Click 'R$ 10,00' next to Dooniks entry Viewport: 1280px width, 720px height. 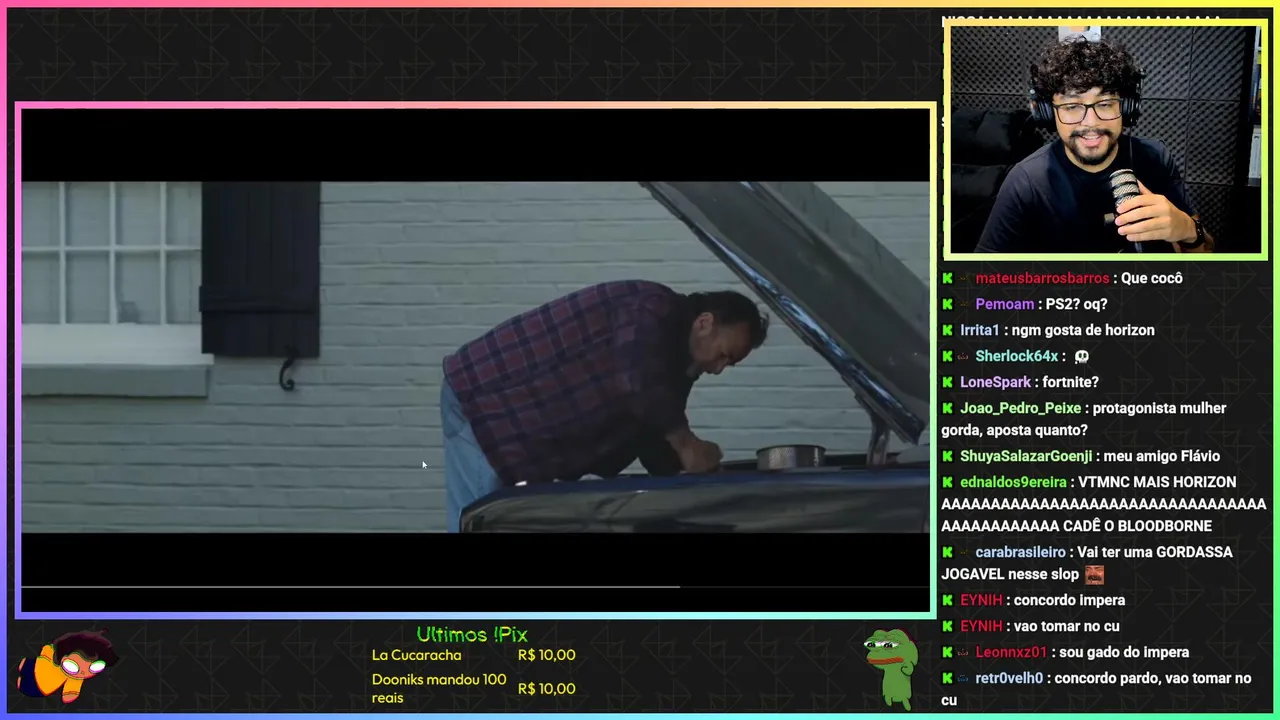[x=547, y=688]
